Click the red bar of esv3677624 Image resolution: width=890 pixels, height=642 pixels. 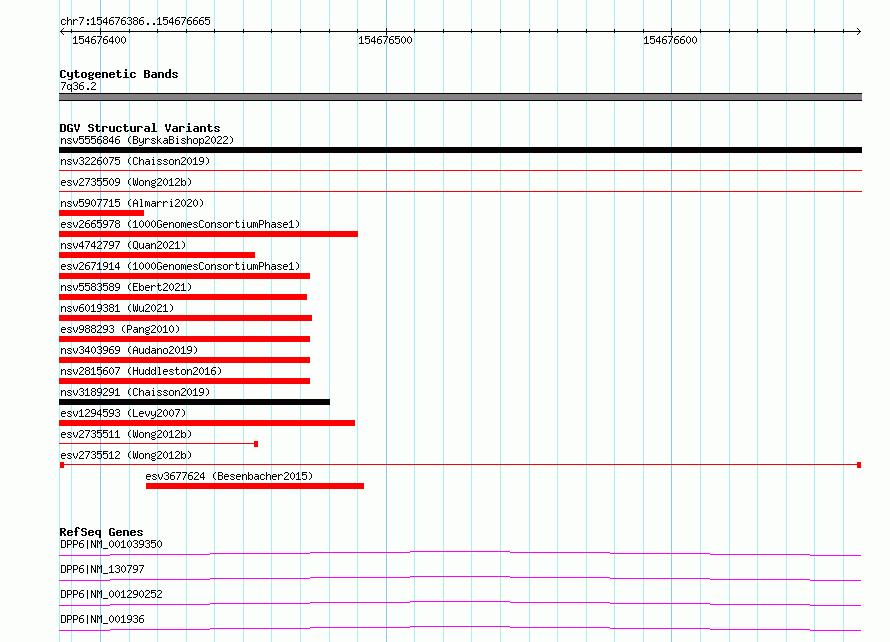(255, 486)
